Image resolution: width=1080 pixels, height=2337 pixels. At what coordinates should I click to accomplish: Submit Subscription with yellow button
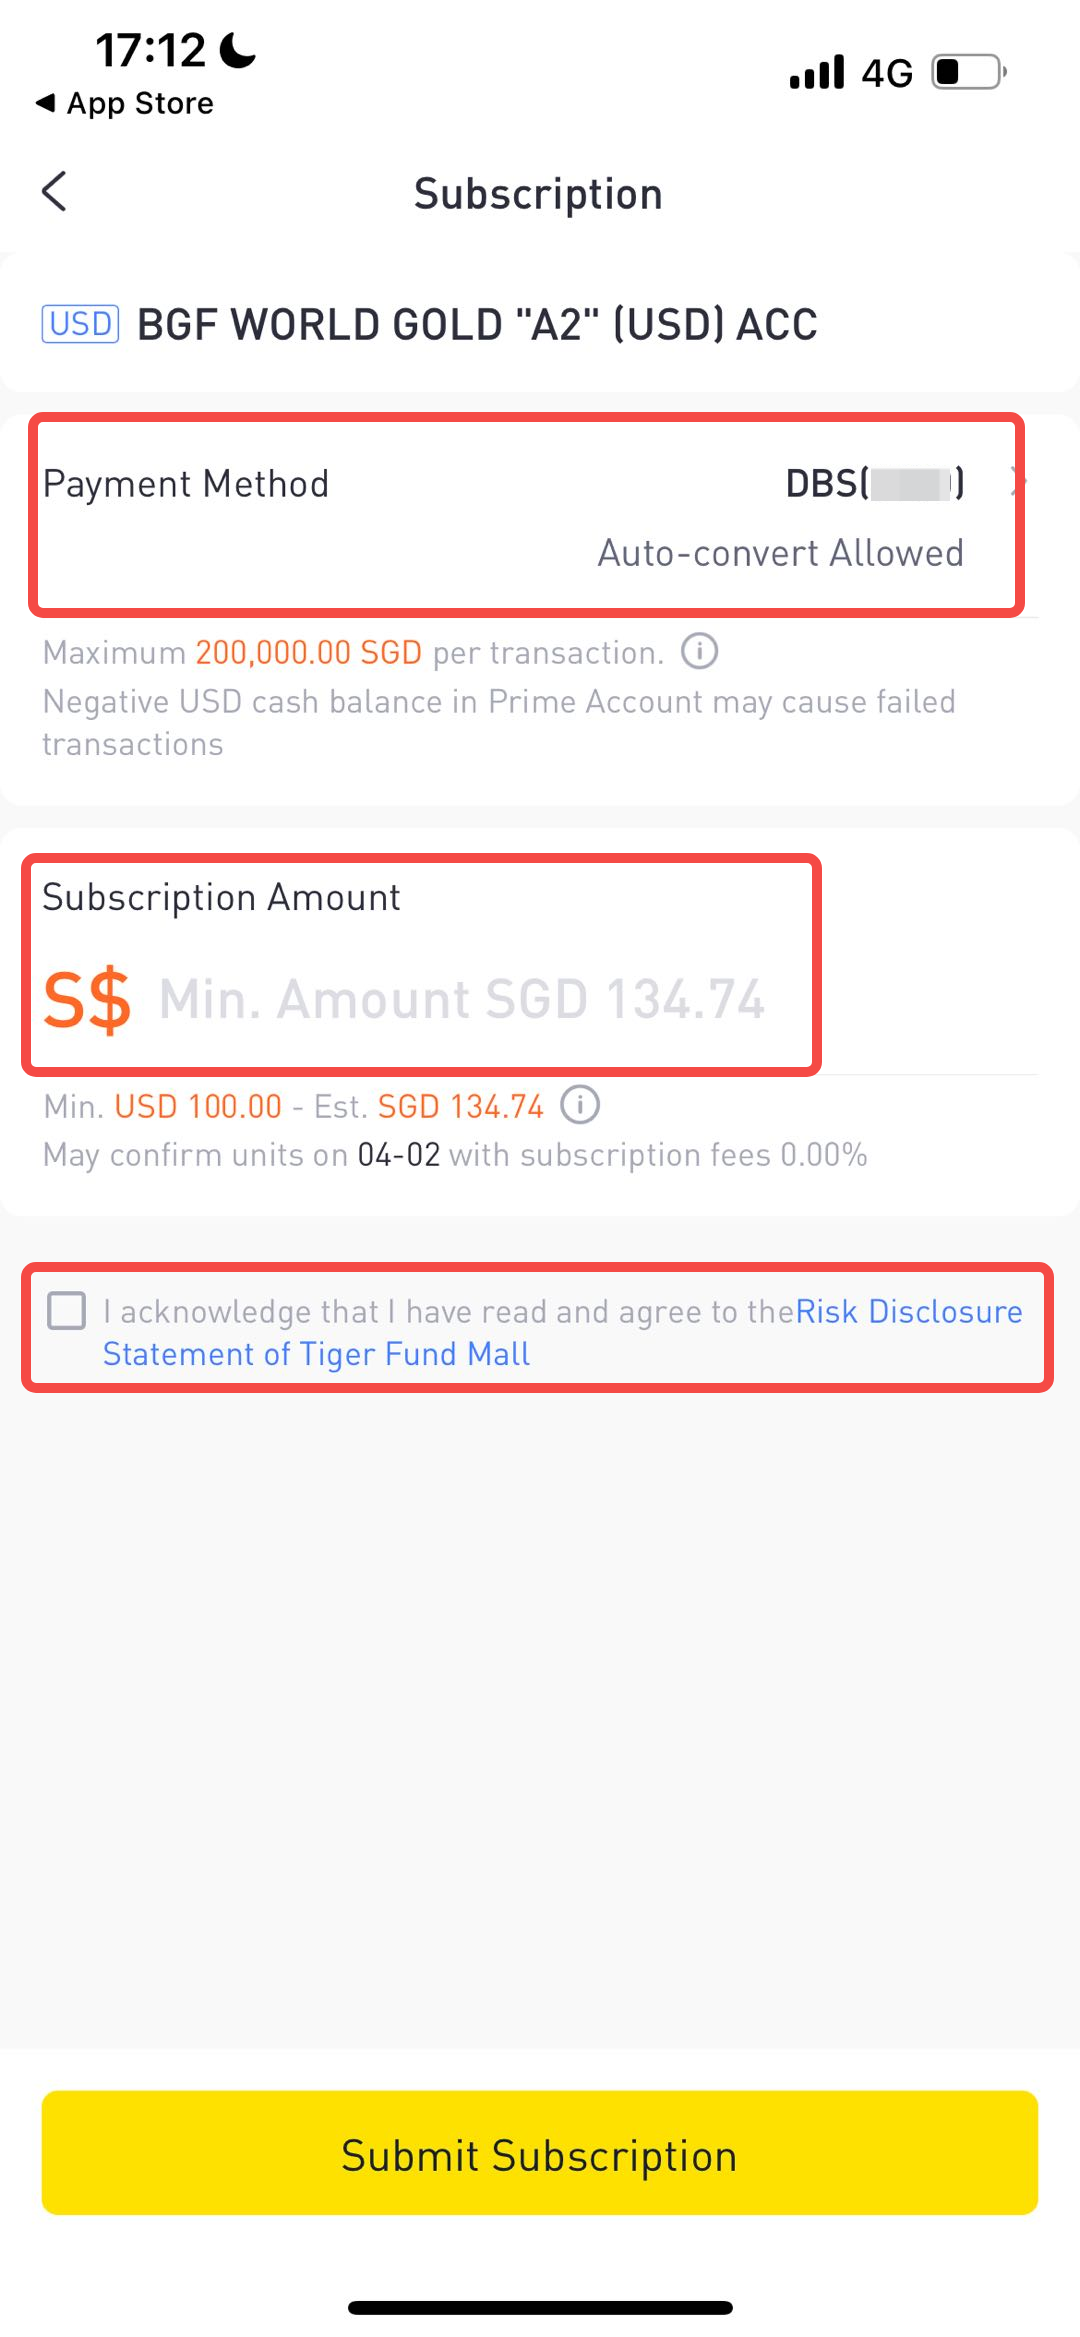pos(540,2152)
